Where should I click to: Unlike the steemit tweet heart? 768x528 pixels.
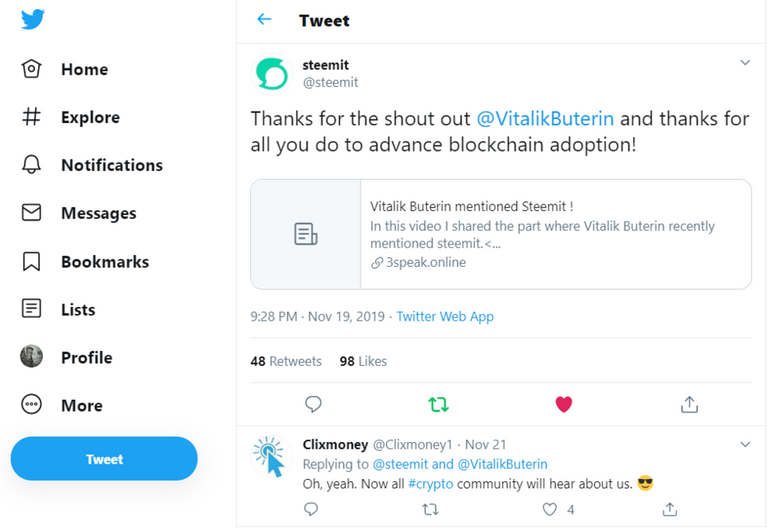(x=564, y=404)
